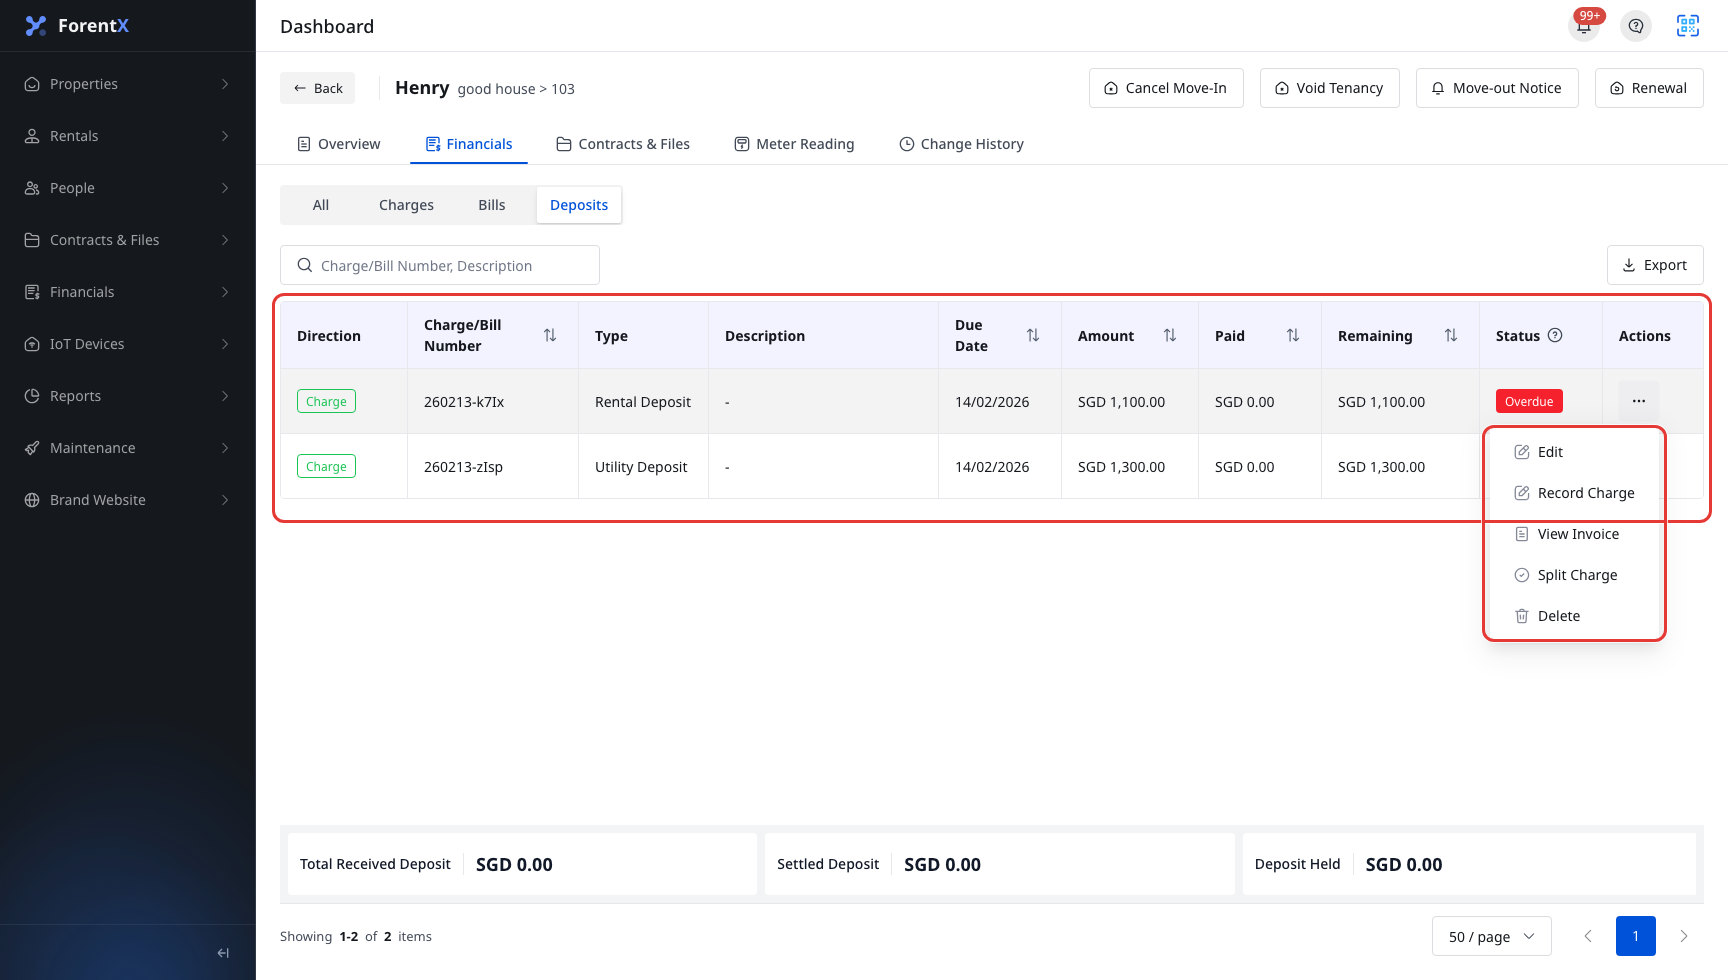Expand the Maintenance sidebar menu

point(128,448)
